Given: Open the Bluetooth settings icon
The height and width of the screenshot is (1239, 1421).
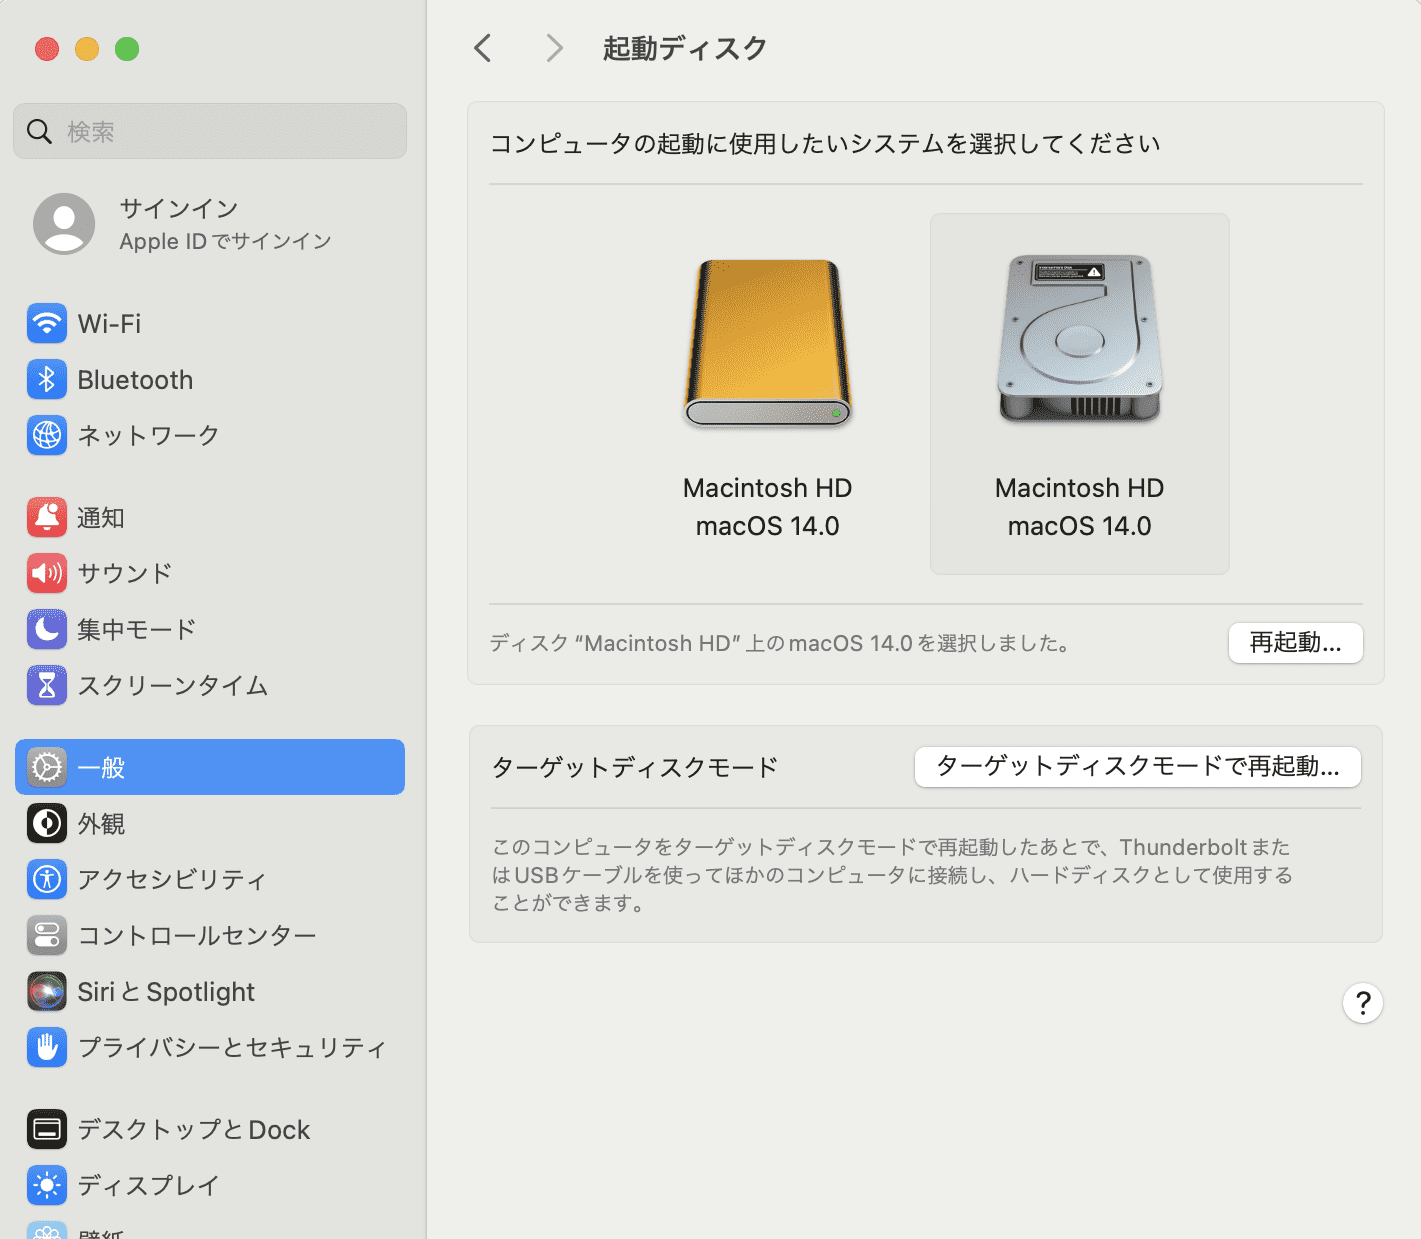Looking at the screenshot, I should (x=47, y=380).
